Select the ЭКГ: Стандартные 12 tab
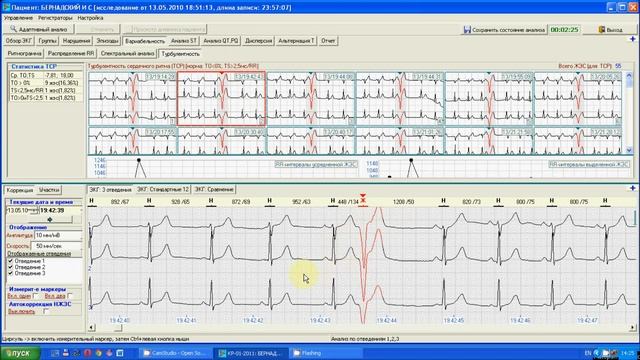640x360 pixels. [x=163, y=189]
